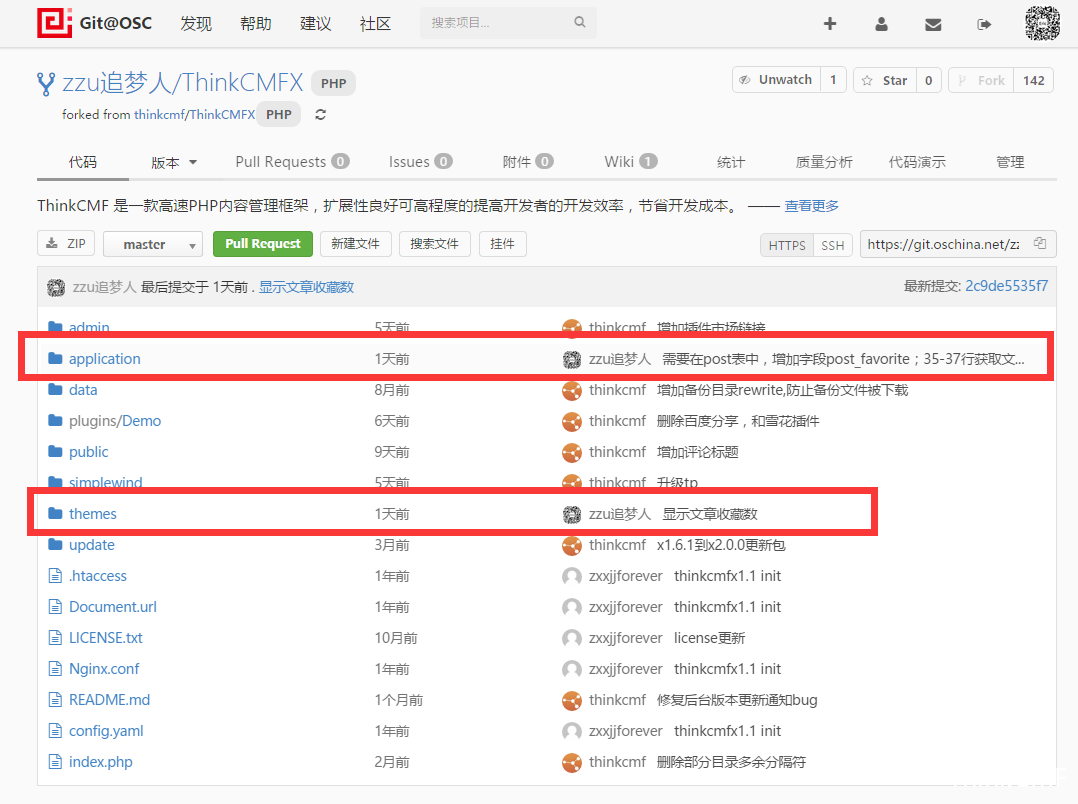Expand the 版本 dropdown tab

174,162
